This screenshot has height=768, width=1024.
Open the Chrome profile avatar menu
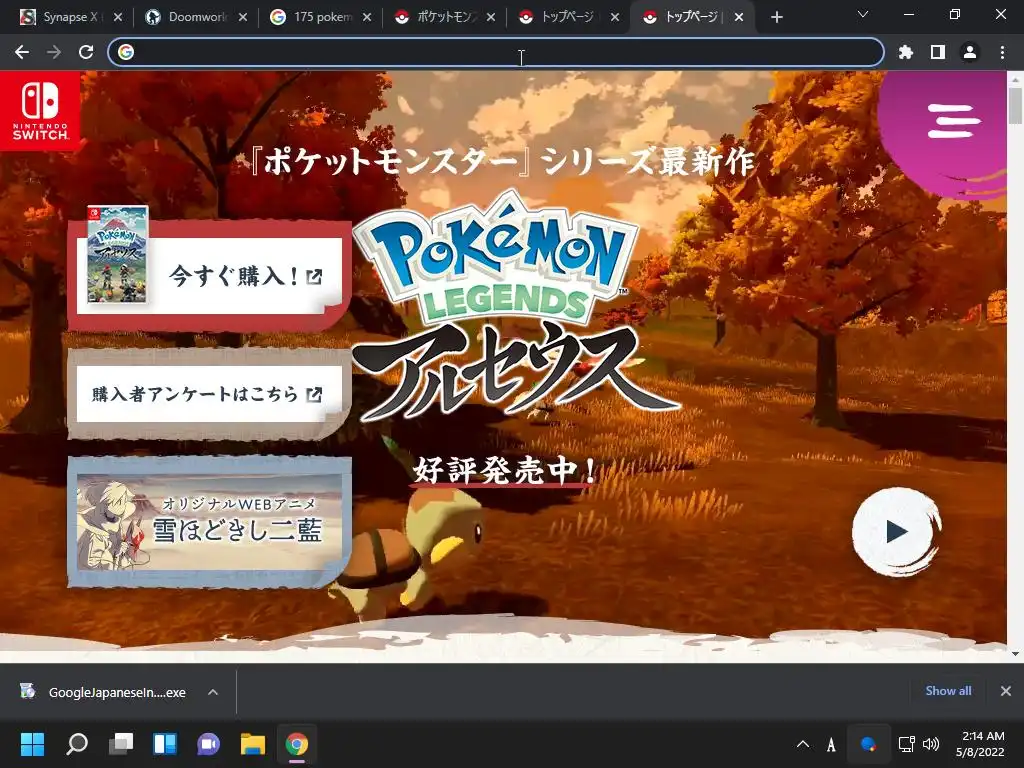point(970,52)
